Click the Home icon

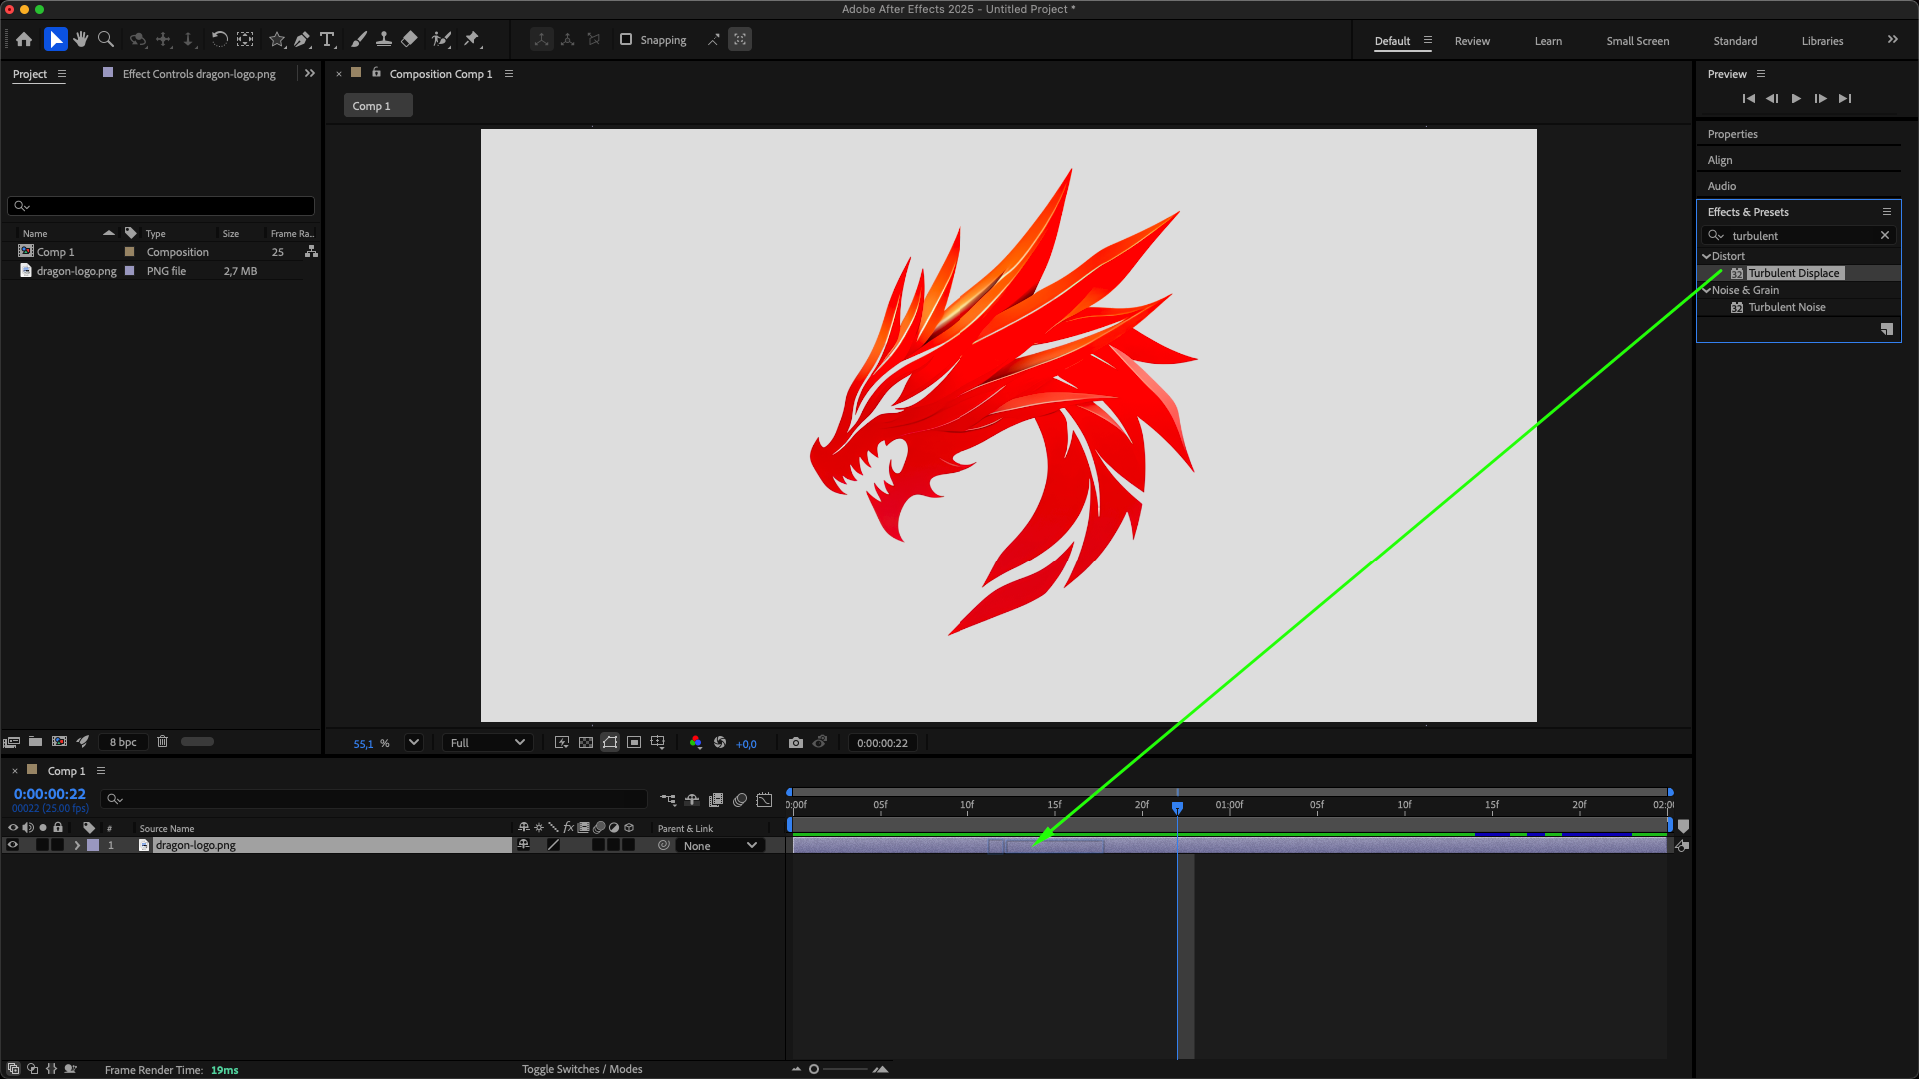(x=24, y=39)
